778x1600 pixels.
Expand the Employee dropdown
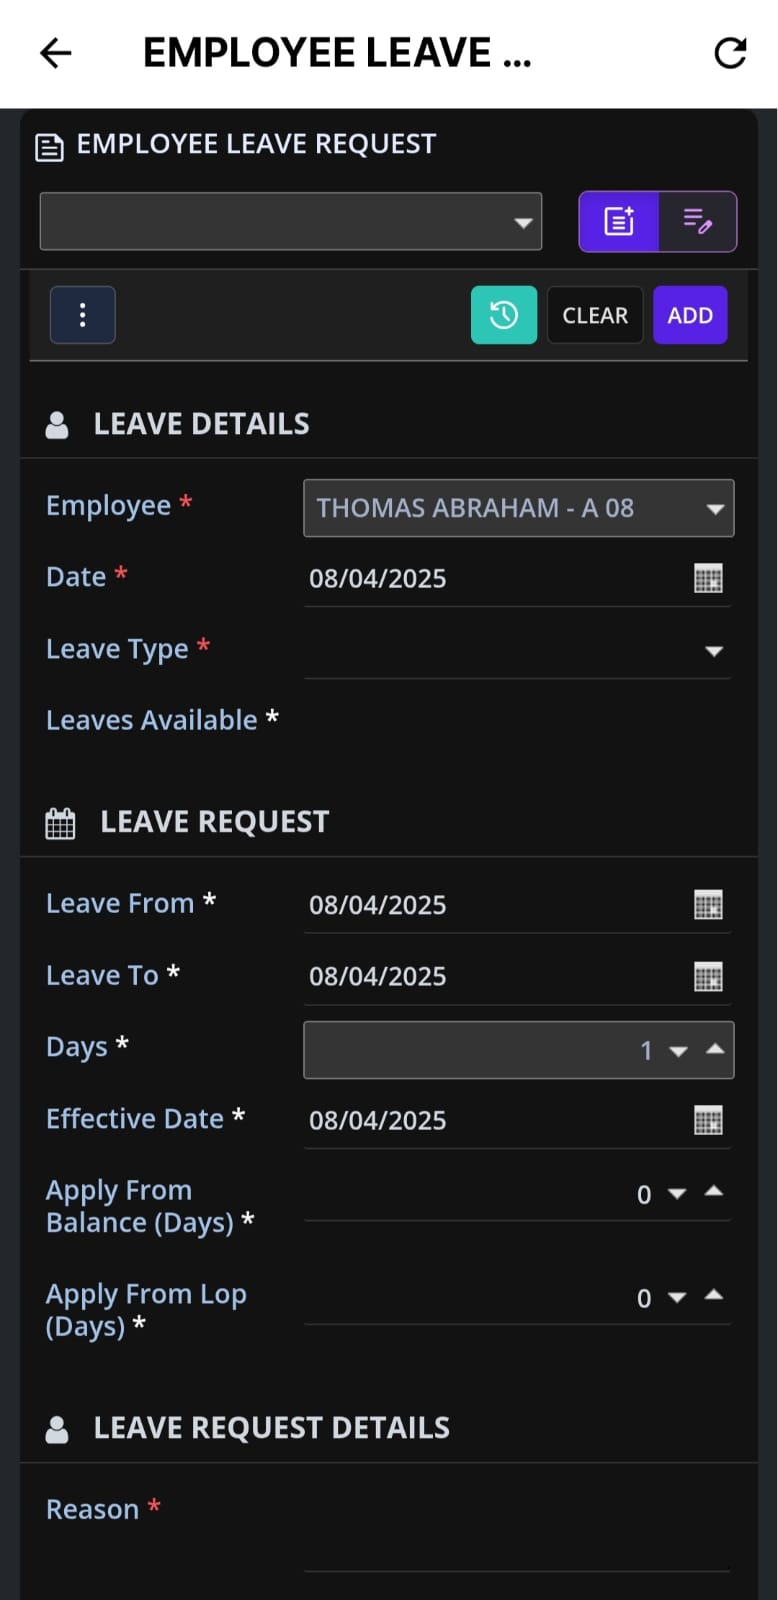tap(715, 509)
